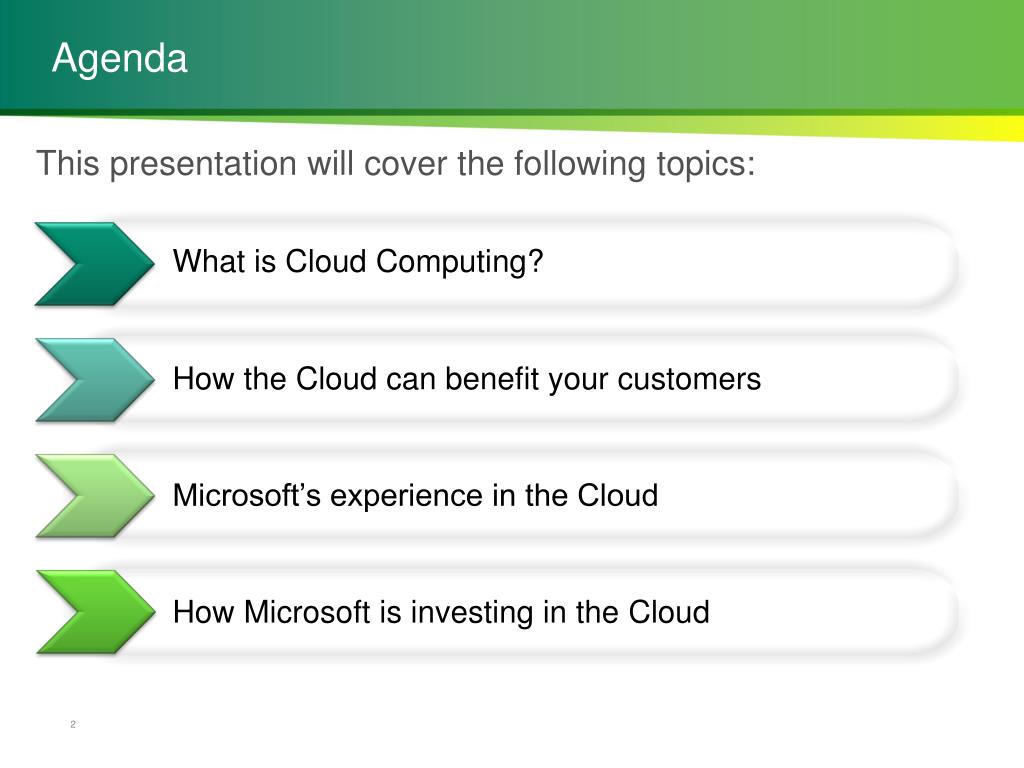Select 'How Microsoft is investing in the Cloud'
Viewport: 1024px width, 768px height.
[441, 613]
